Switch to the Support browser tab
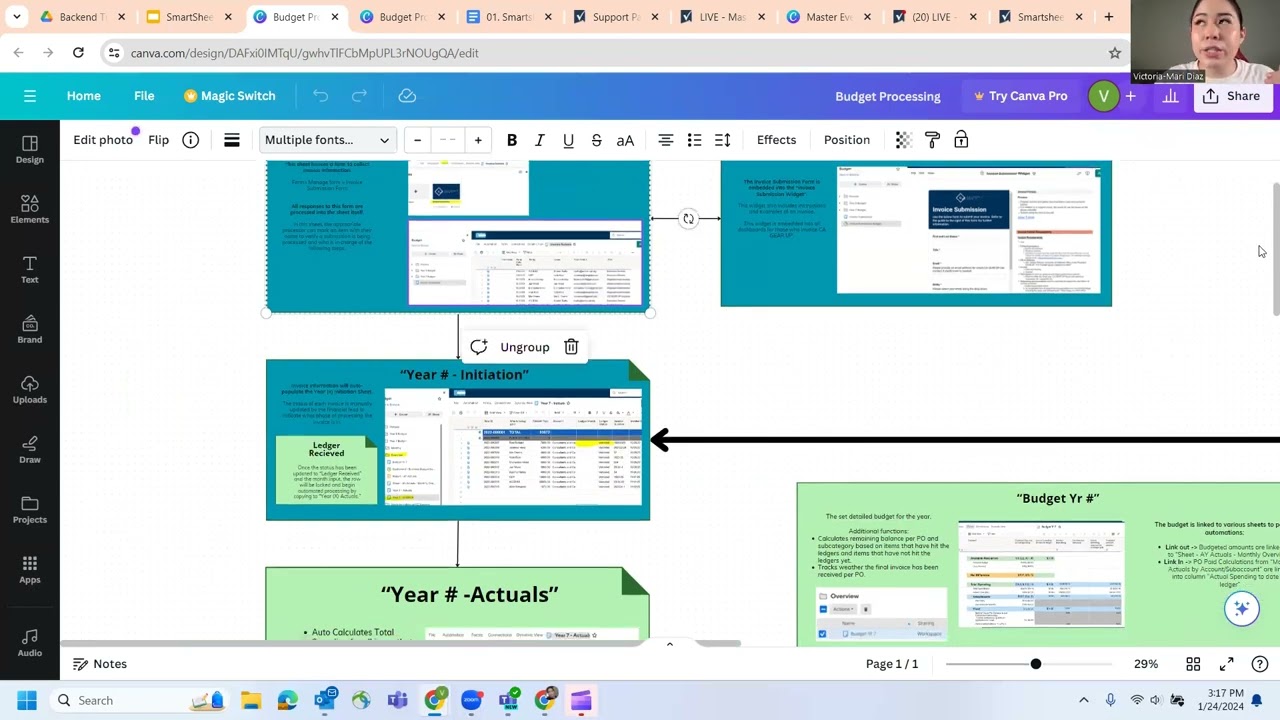 (x=615, y=17)
